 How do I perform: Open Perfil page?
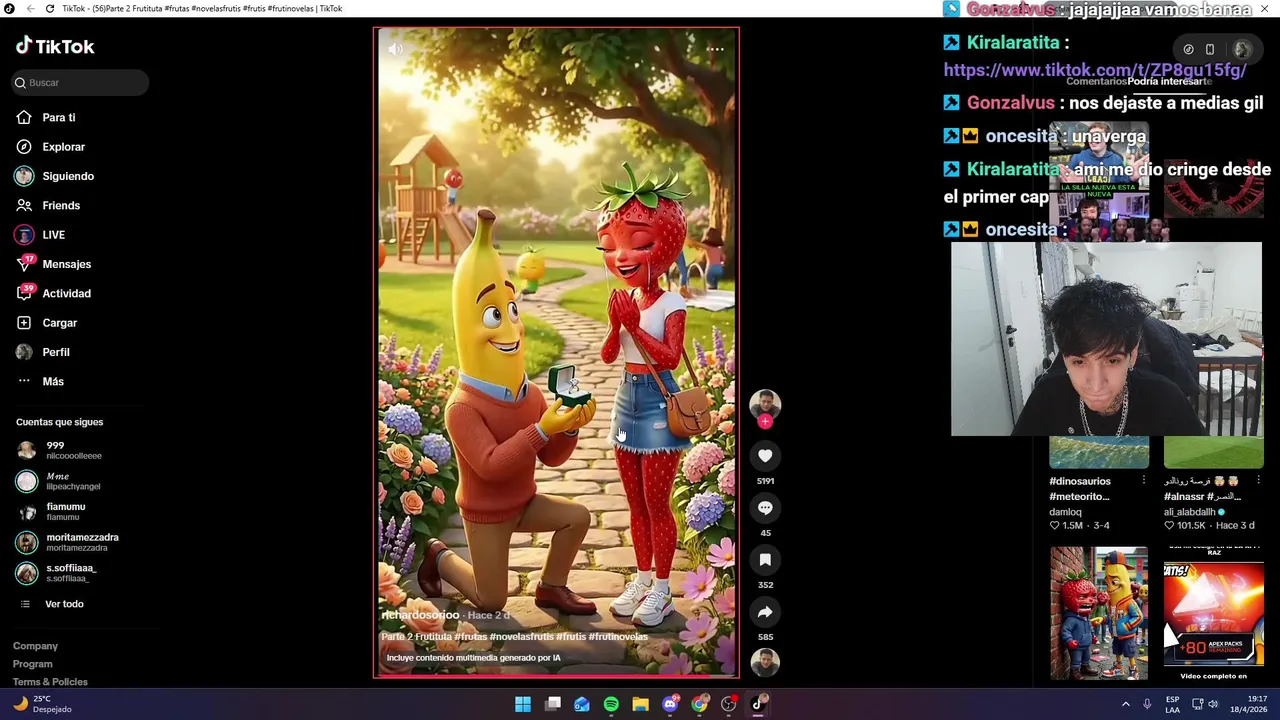coord(42,352)
